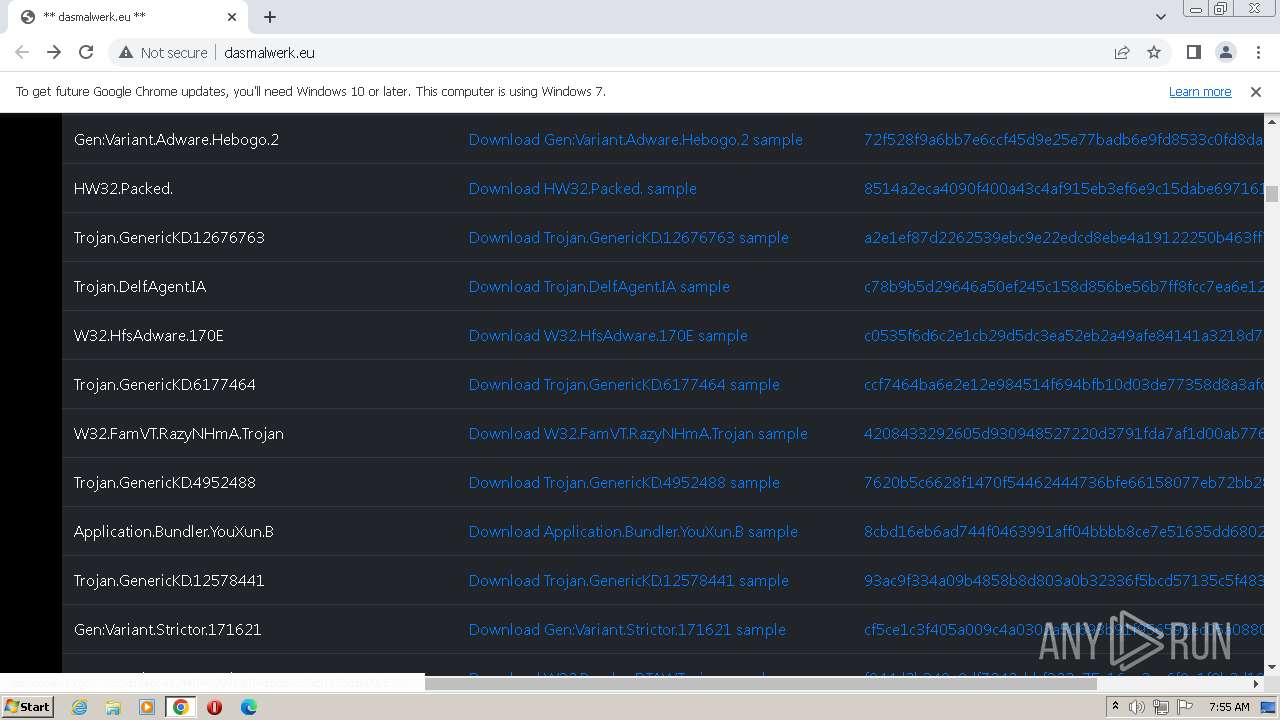Download Application.Bundler.YouXun.B sample
This screenshot has height=720, width=1280.
633,532
